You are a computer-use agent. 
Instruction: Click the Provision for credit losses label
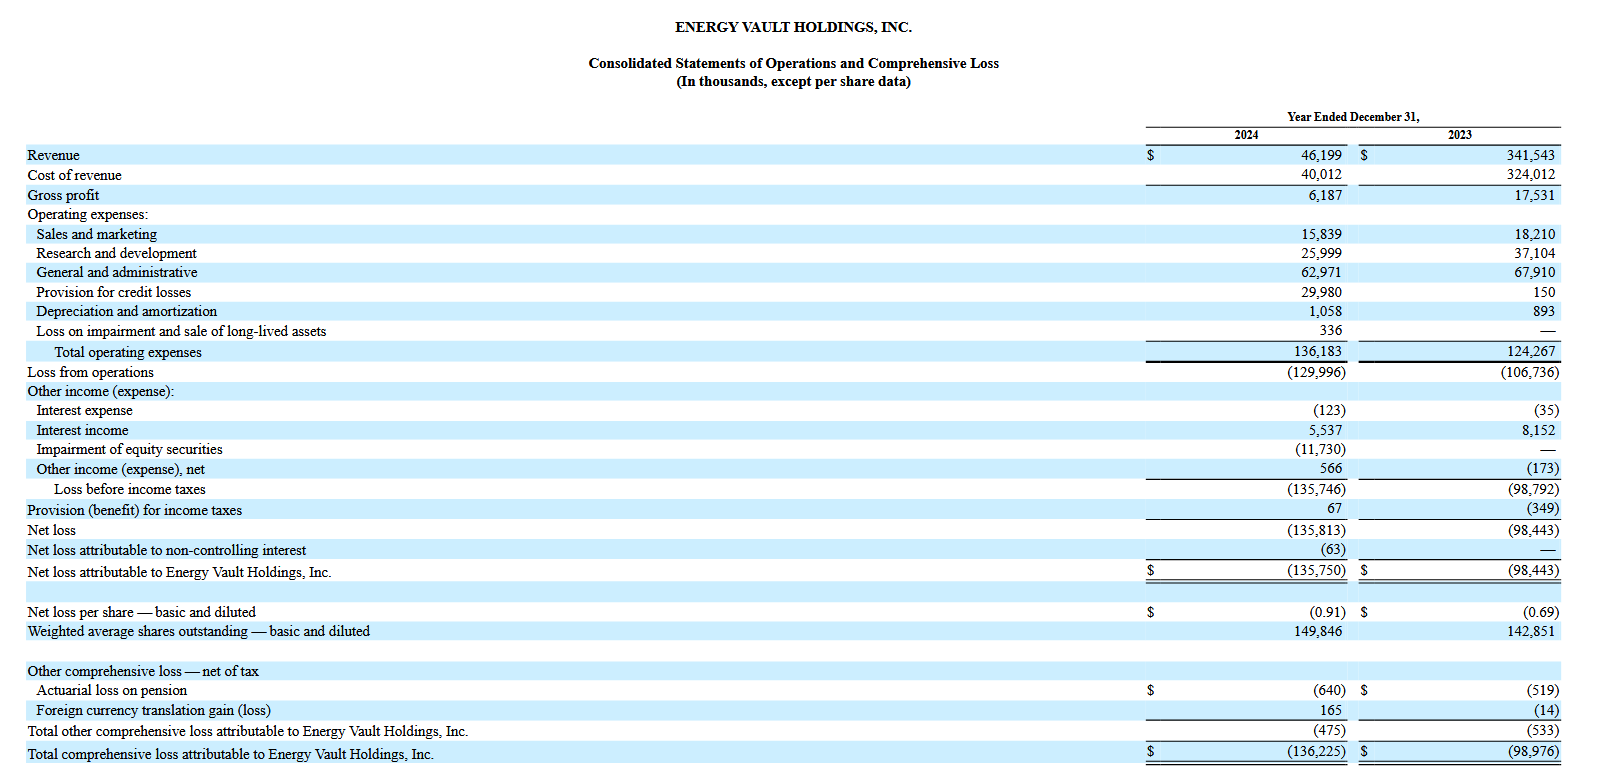[x=113, y=292]
